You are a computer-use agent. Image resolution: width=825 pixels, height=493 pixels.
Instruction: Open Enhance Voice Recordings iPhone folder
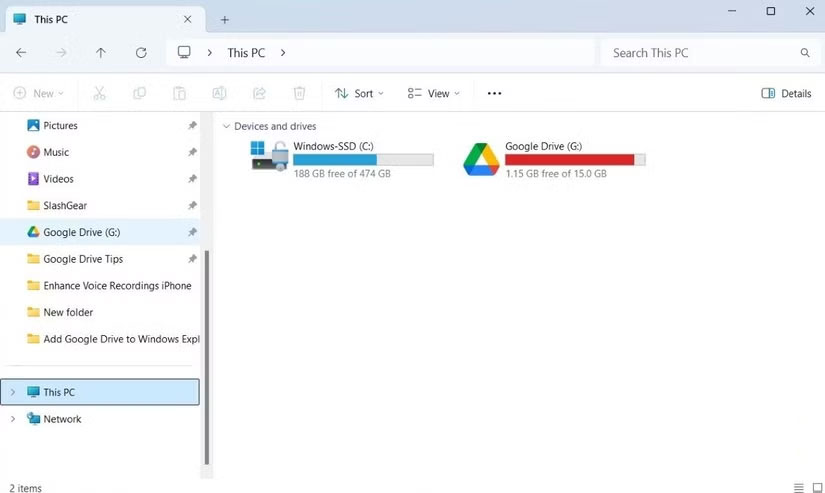(x=117, y=286)
